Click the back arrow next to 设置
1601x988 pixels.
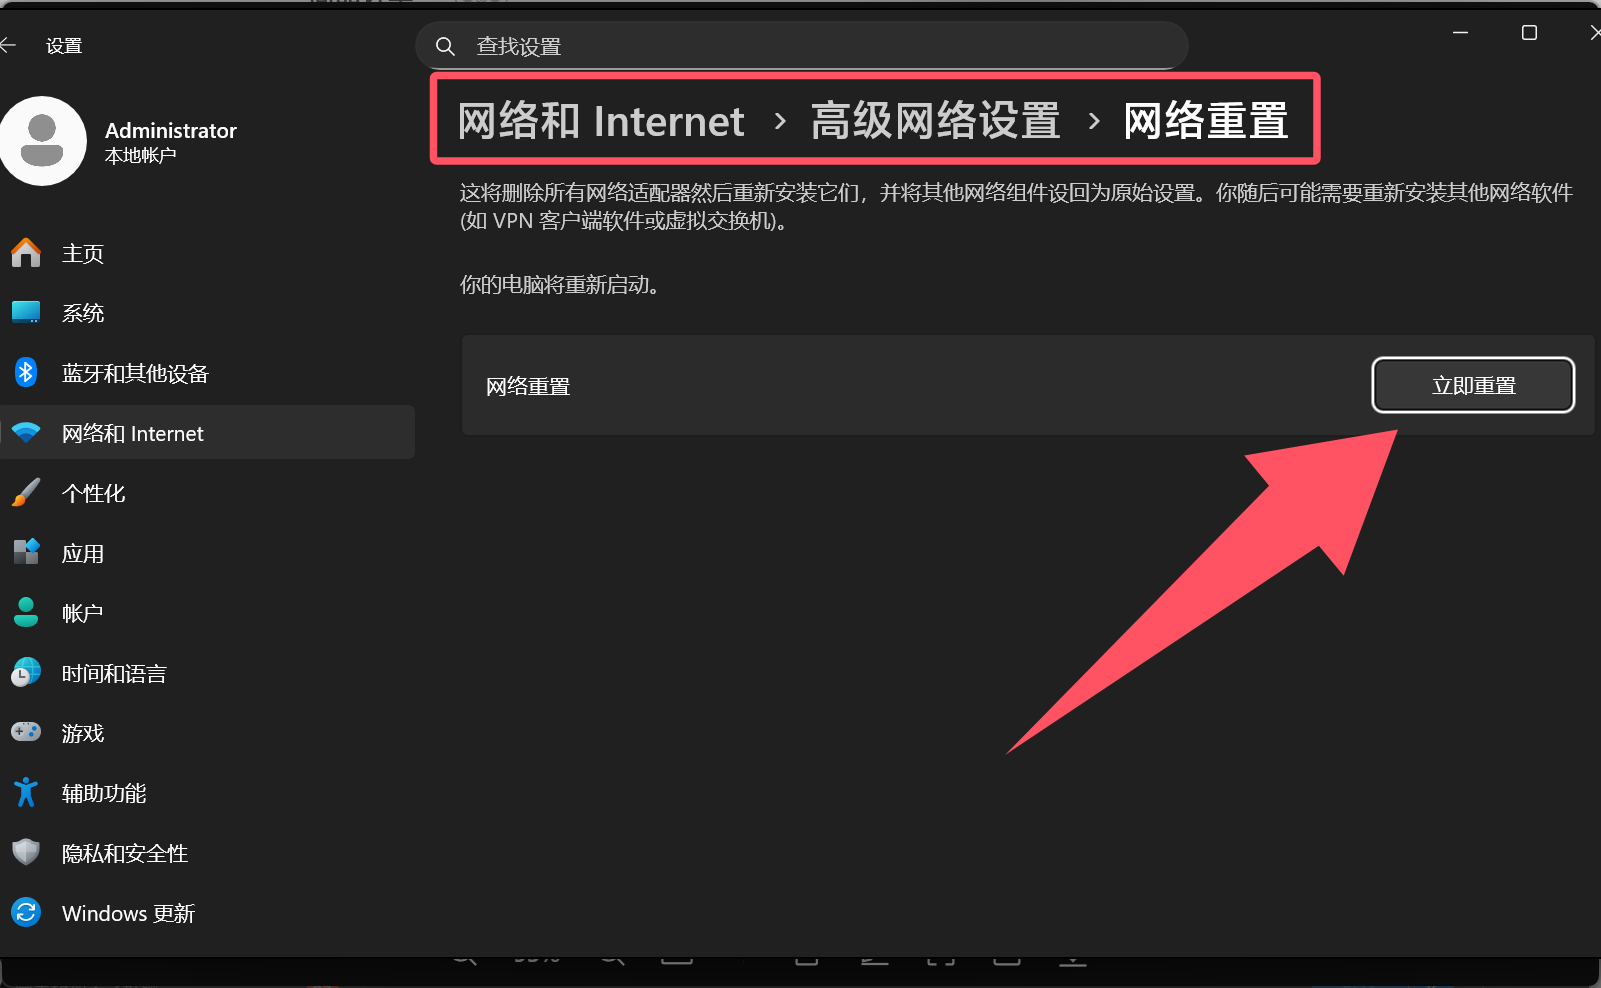tap(9, 45)
